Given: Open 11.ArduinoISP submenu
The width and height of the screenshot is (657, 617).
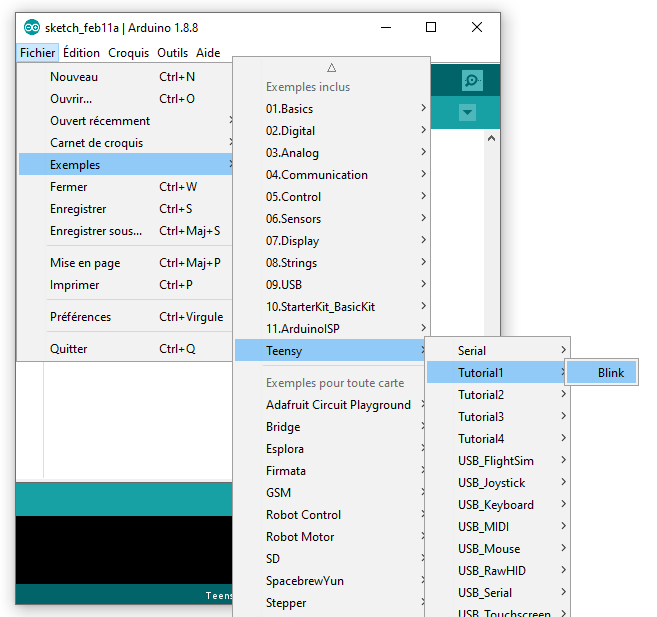Looking at the screenshot, I should coord(331,329).
